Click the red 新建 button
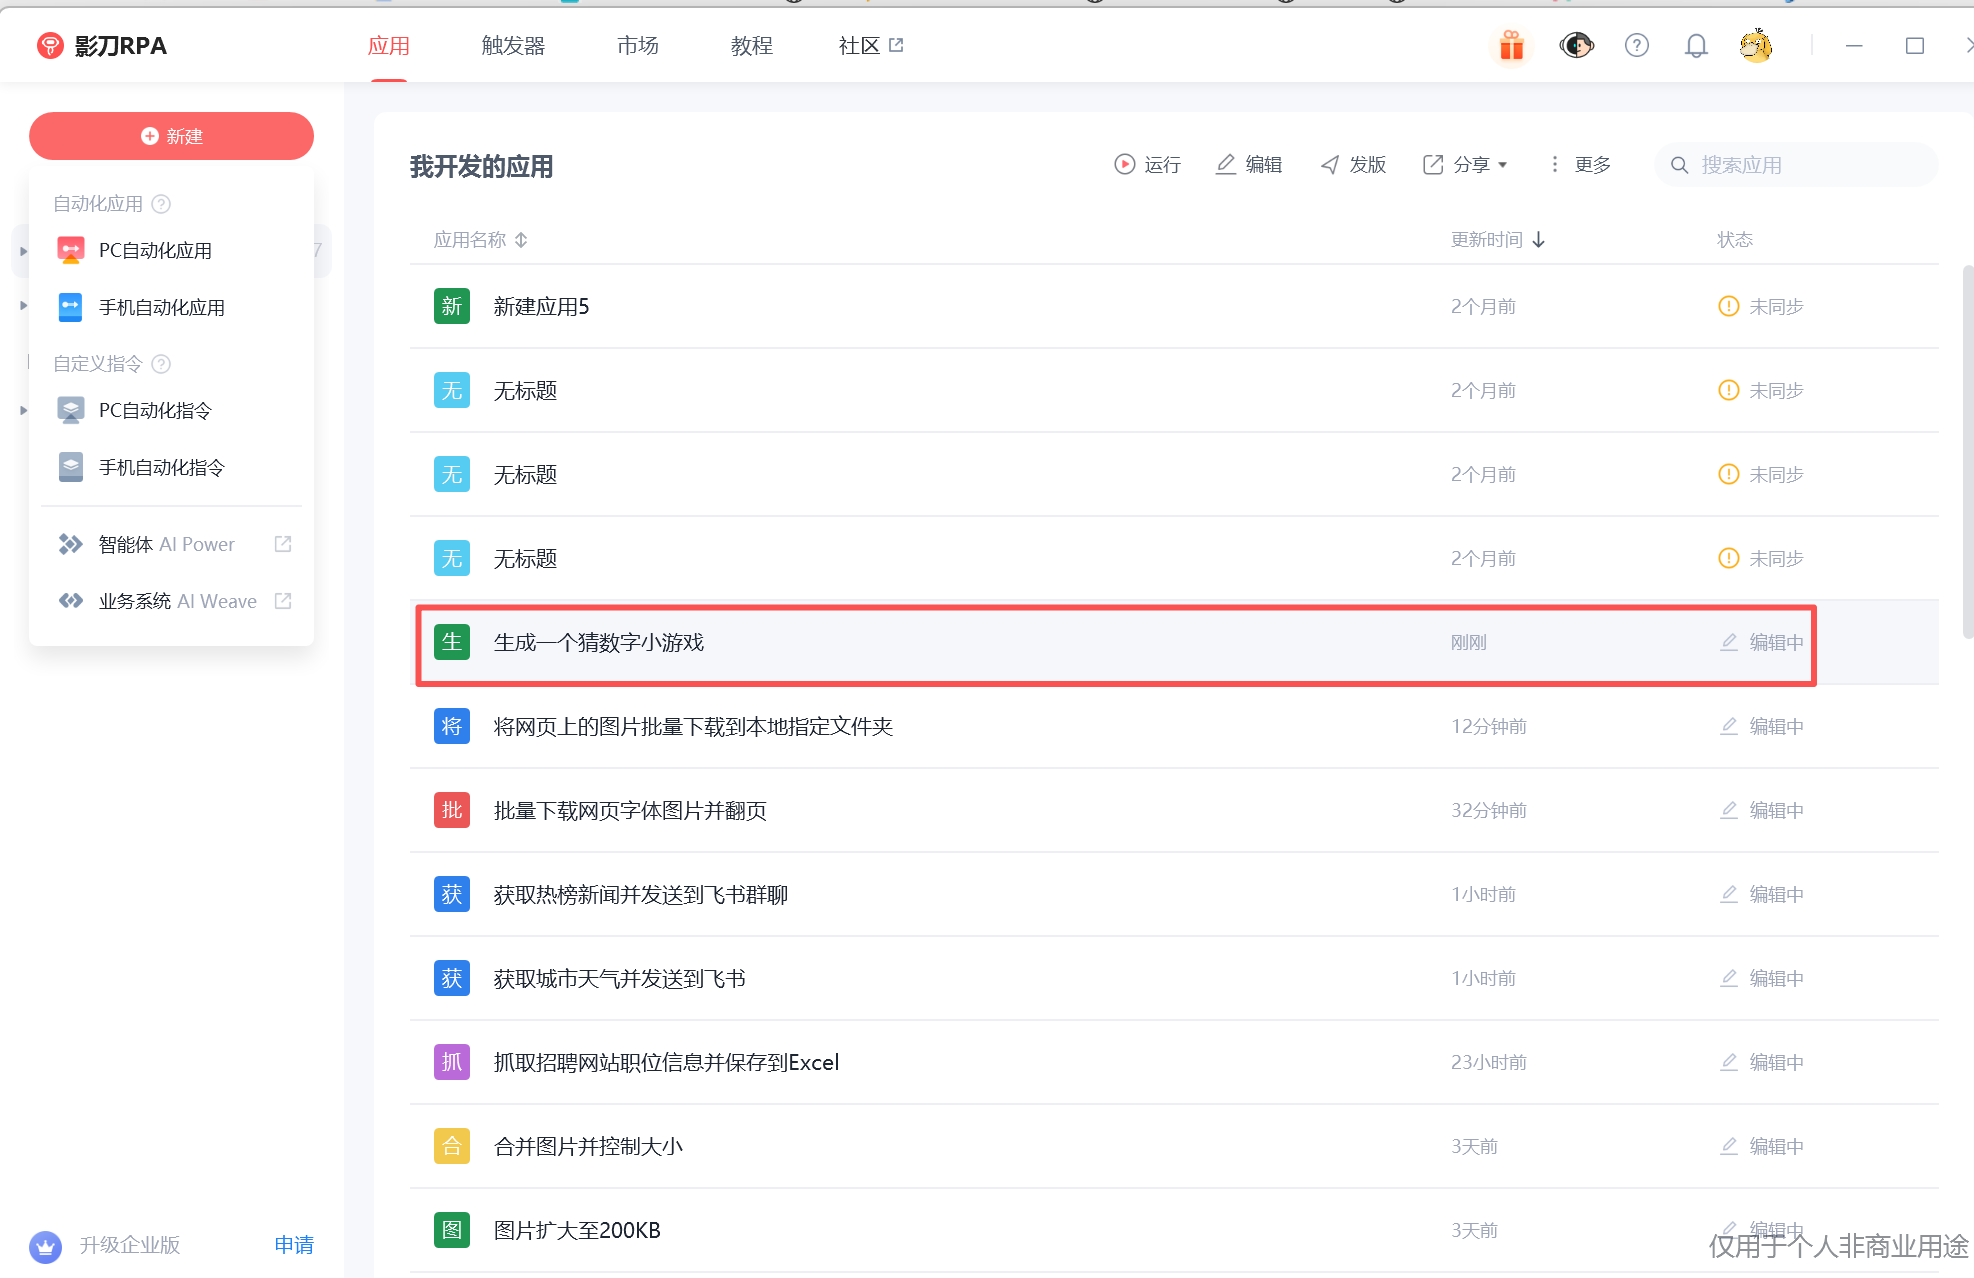Screen dimensions: 1974x1278 171,136
